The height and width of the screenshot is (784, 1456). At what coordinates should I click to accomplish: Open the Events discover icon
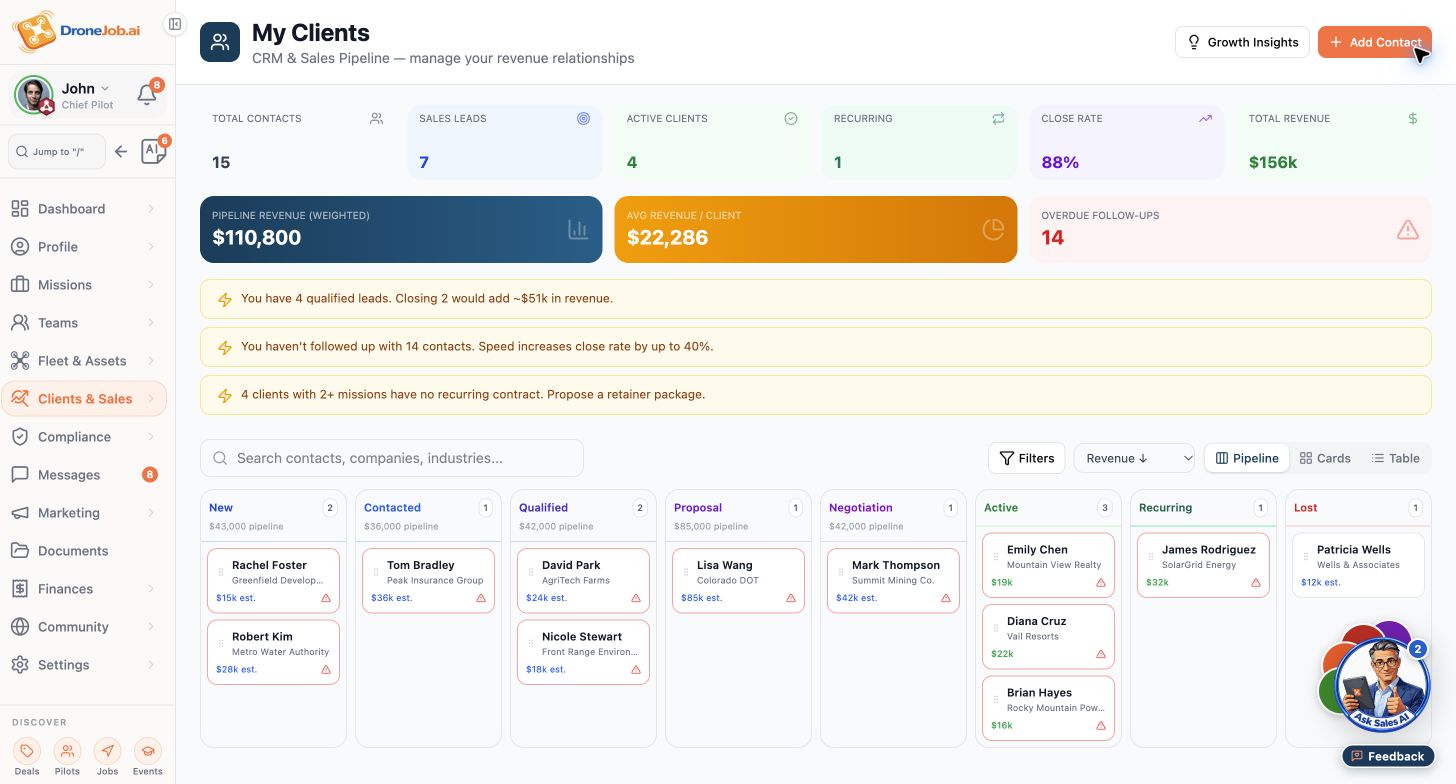click(x=147, y=751)
